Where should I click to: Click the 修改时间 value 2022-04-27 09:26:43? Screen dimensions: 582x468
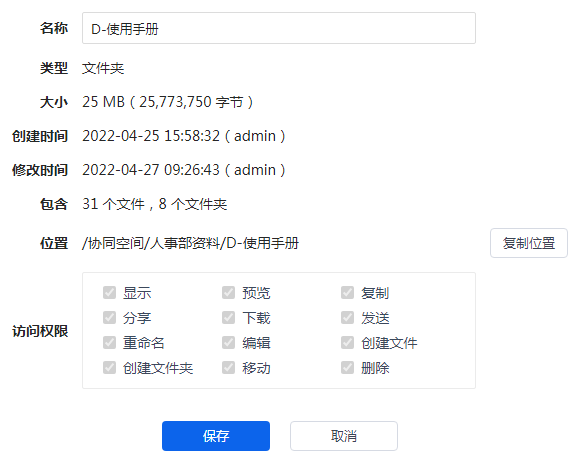coord(151,170)
